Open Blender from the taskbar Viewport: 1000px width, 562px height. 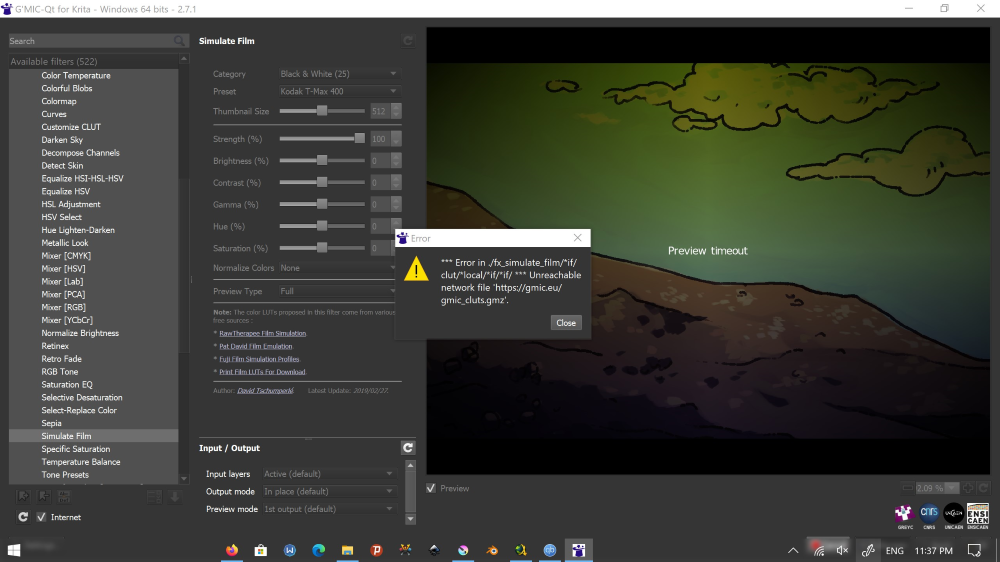click(492, 550)
